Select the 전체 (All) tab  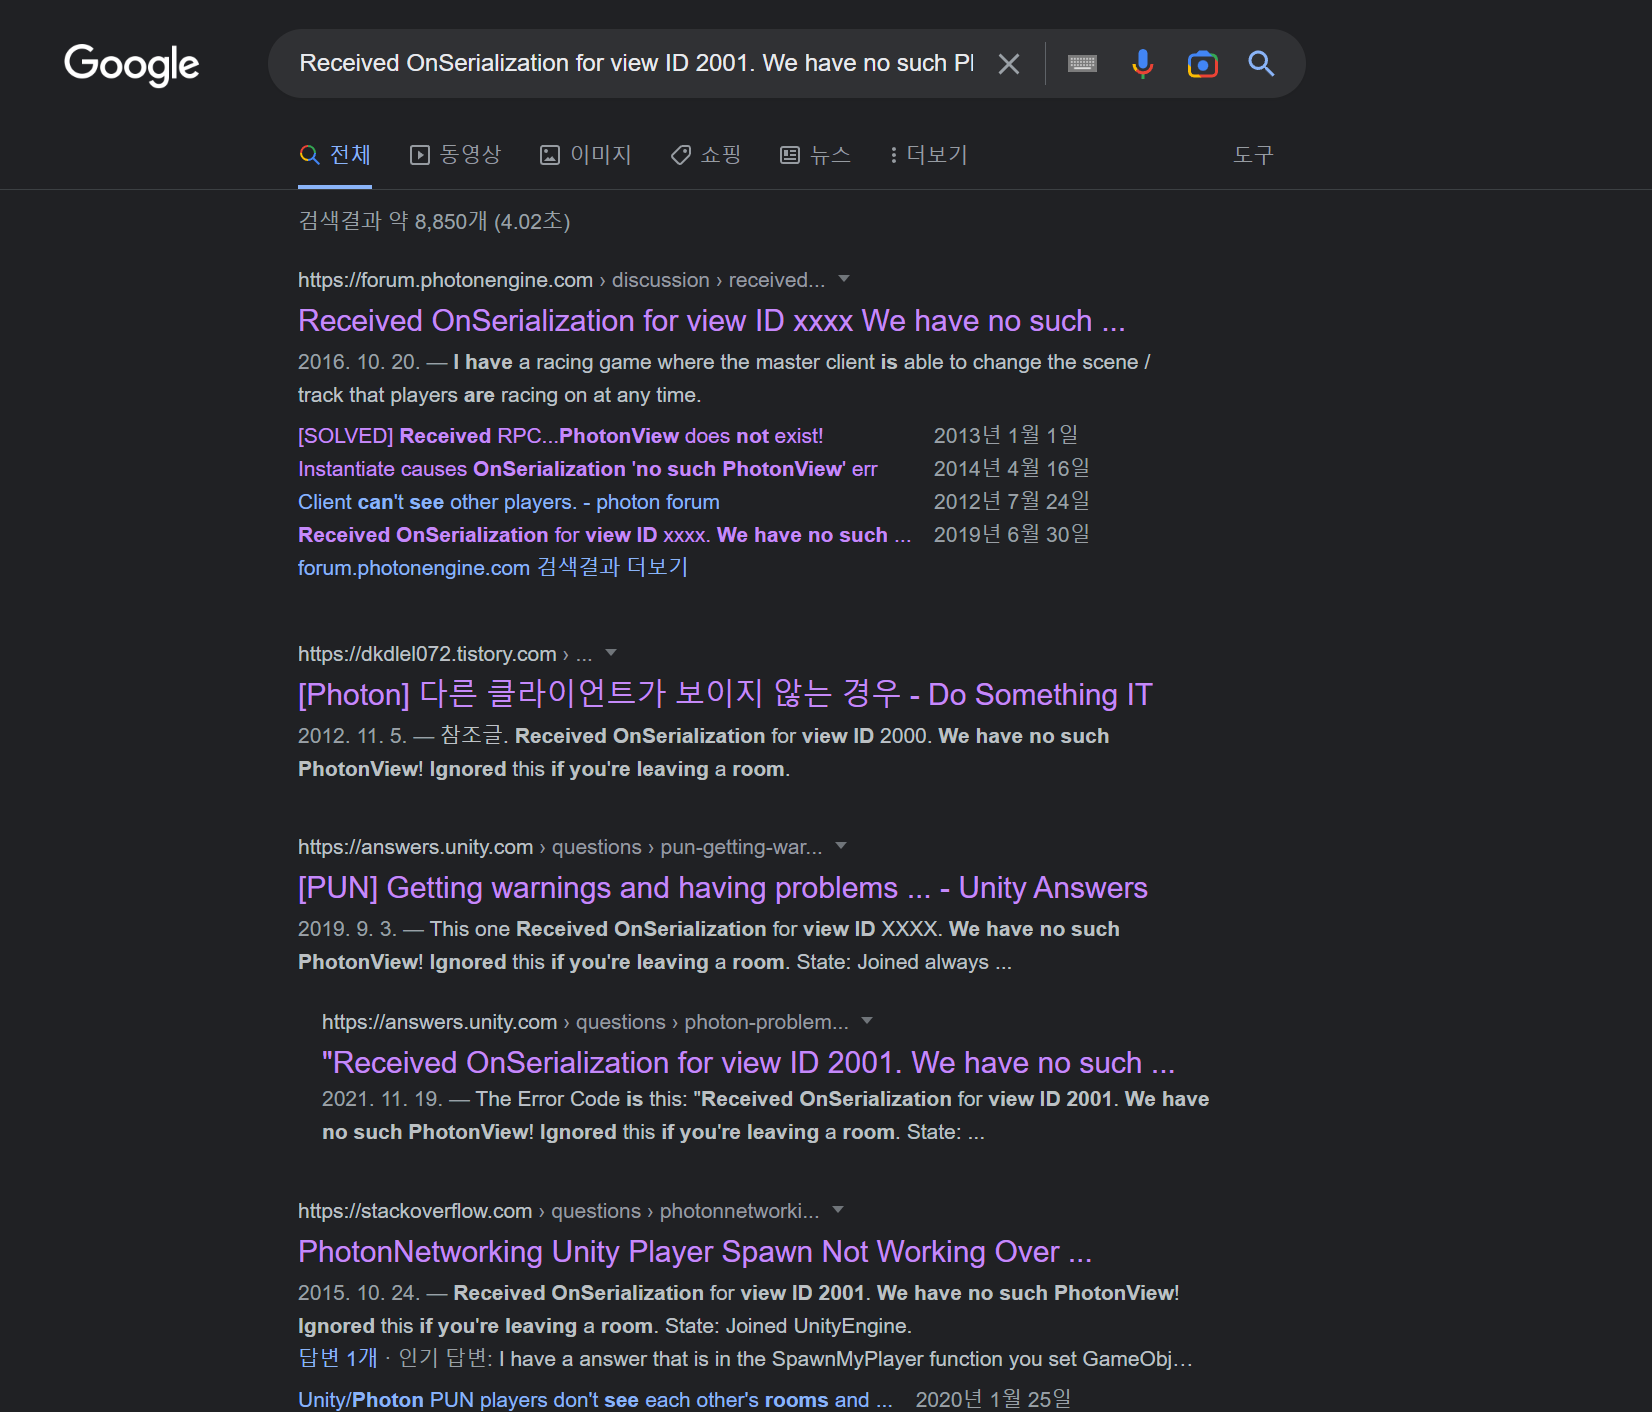click(335, 155)
